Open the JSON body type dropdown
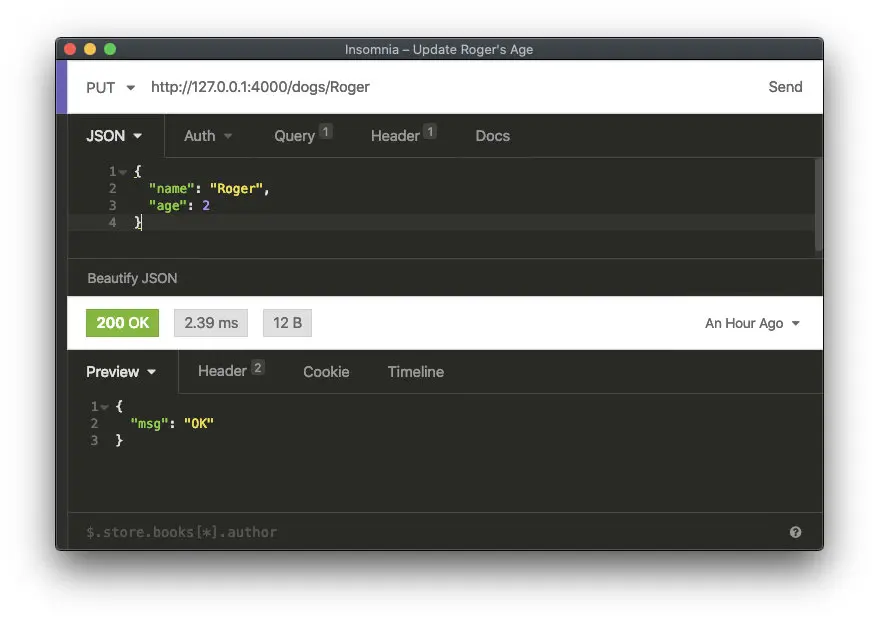This screenshot has width=879, height=624. [114, 136]
